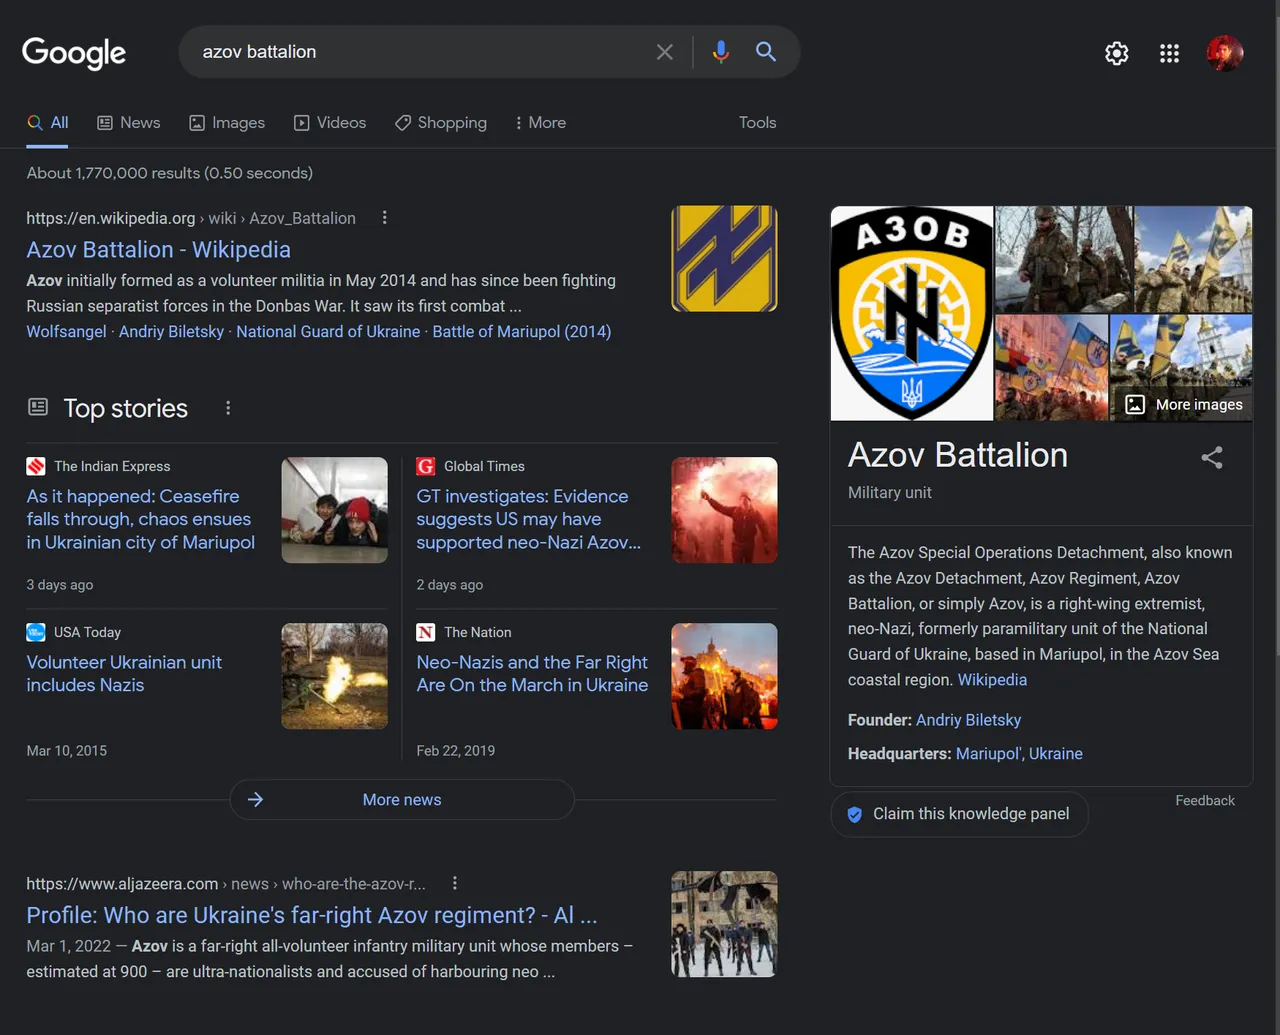This screenshot has height=1035, width=1280.
Task: Share the Azov Battalion knowledge panel
Action: point(1212,458)
